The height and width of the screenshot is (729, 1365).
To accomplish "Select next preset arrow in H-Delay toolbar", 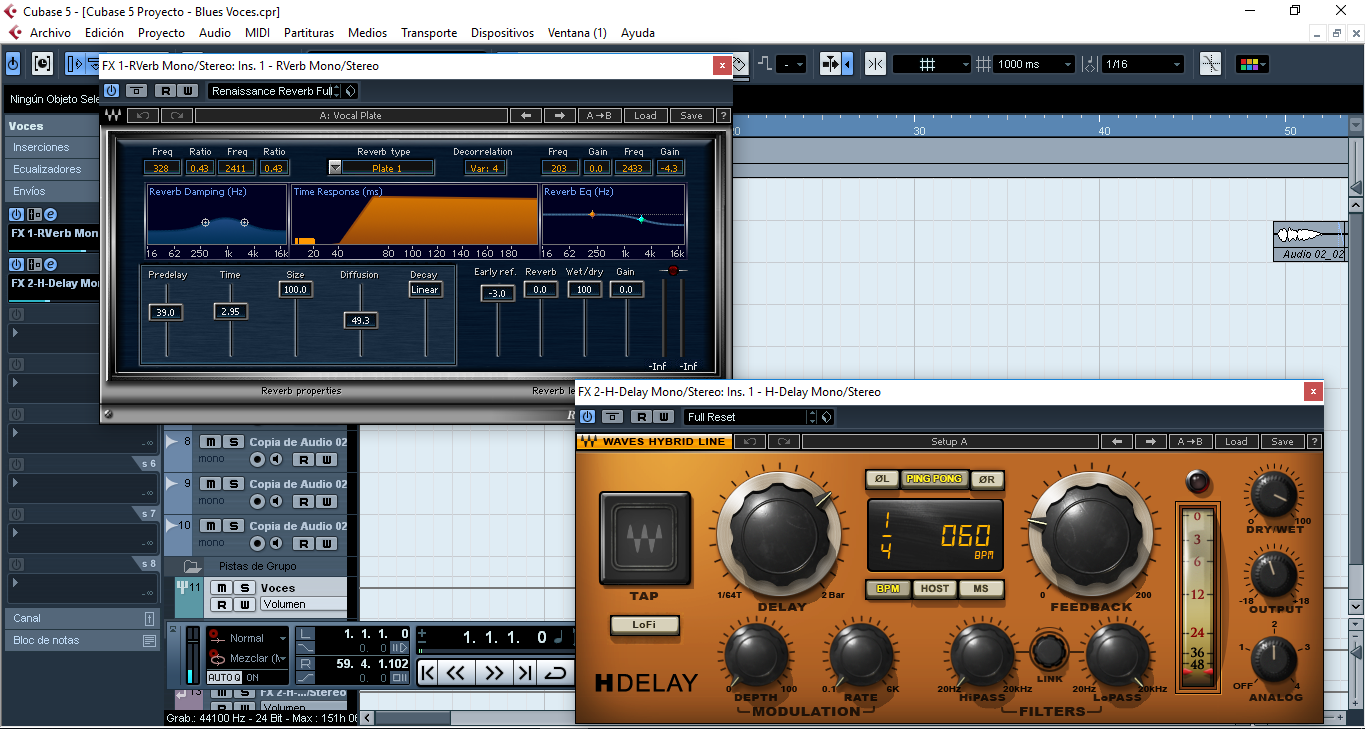I will (x=1151, y=442).
